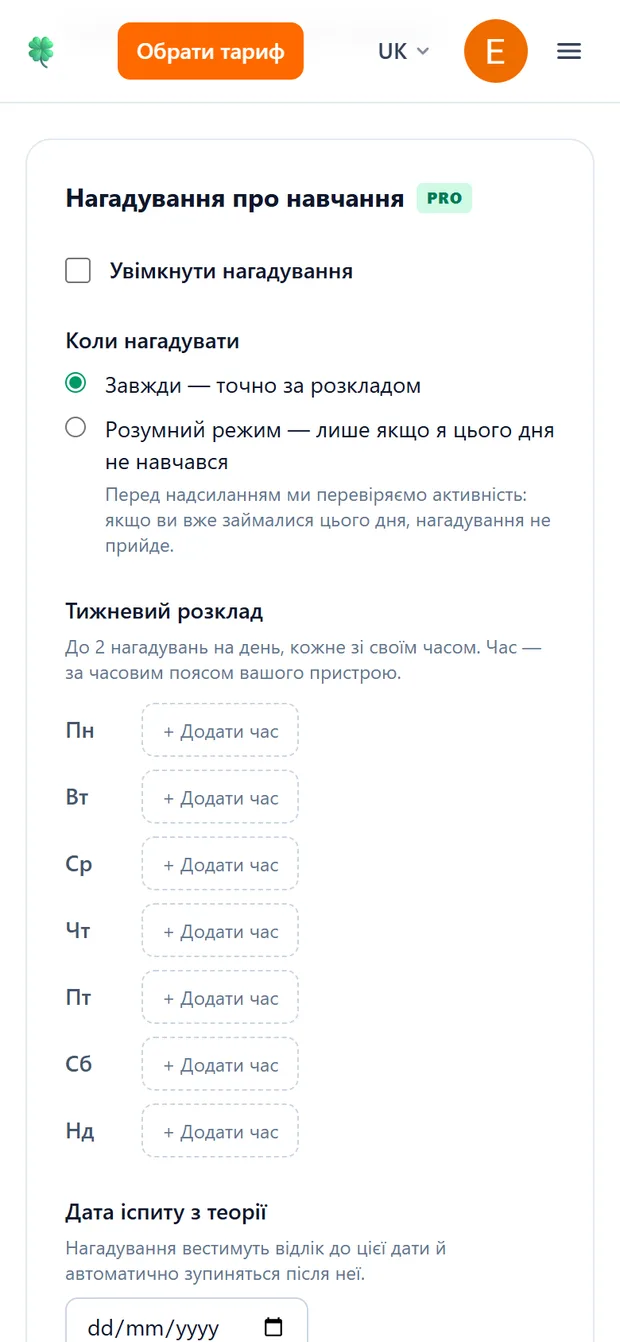Click the clover logo icon
This screenshot has height=1342, width=620.
(40, 51)
